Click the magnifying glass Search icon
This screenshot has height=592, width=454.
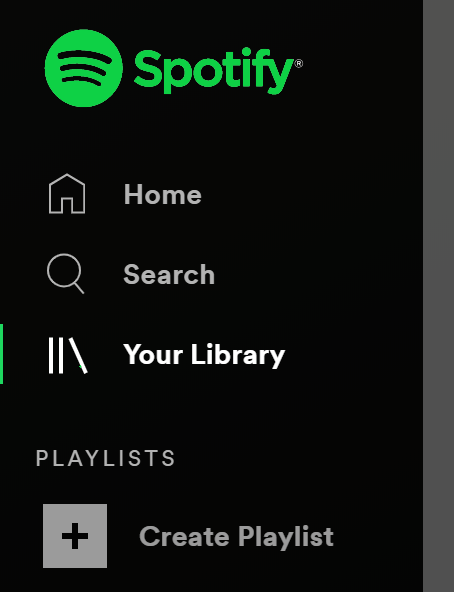tap(65, 273)
